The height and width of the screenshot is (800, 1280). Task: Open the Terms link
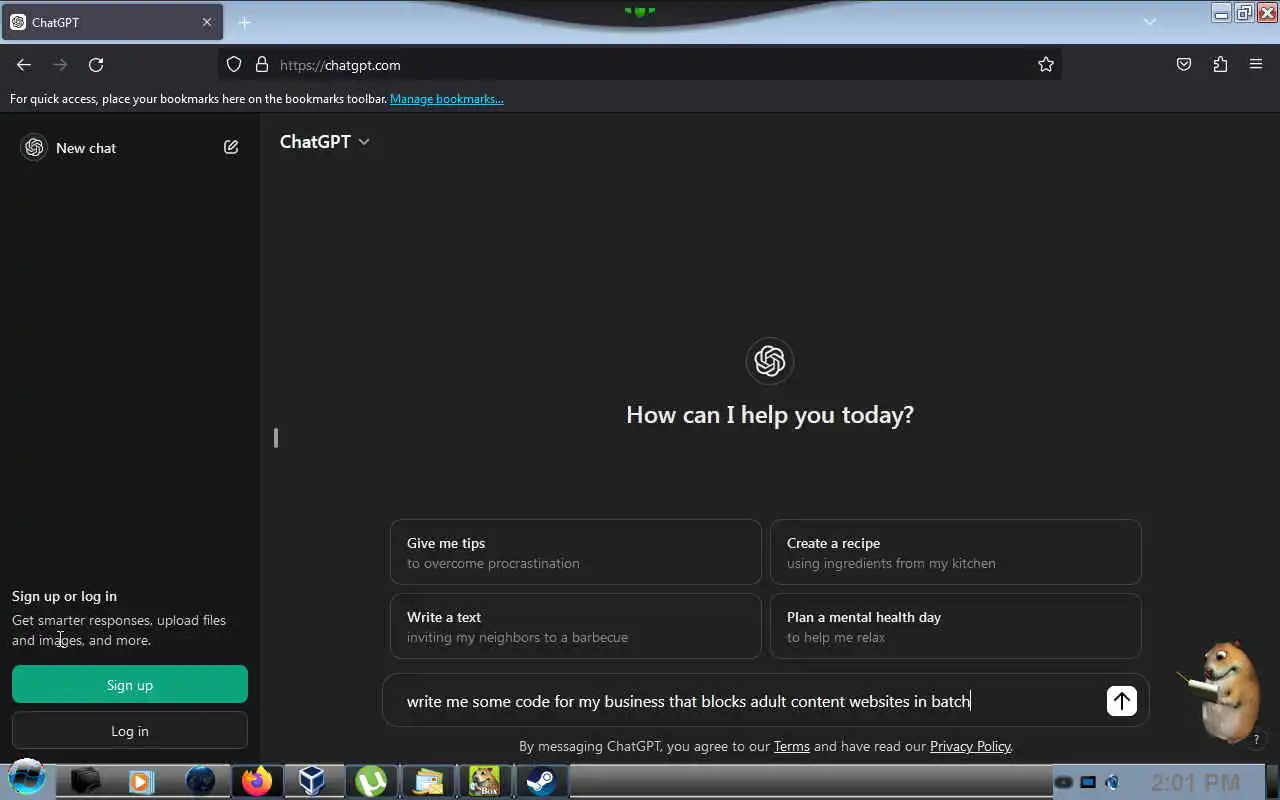pos(792,746)
